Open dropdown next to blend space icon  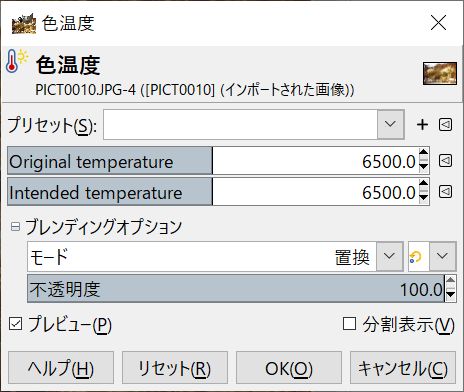(x=442, y=256)
